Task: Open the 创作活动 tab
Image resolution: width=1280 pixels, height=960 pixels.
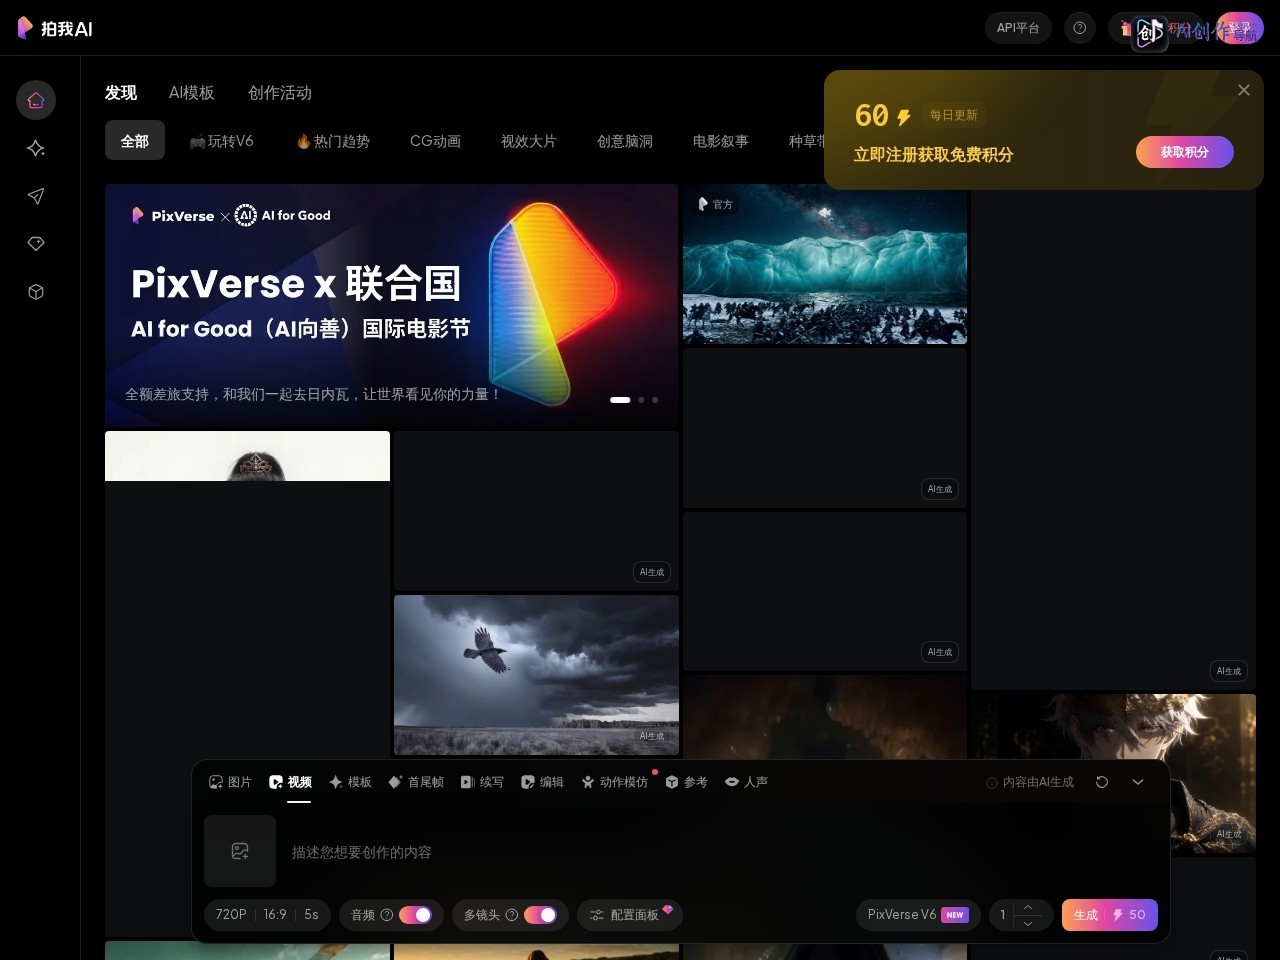Action: 280,92
